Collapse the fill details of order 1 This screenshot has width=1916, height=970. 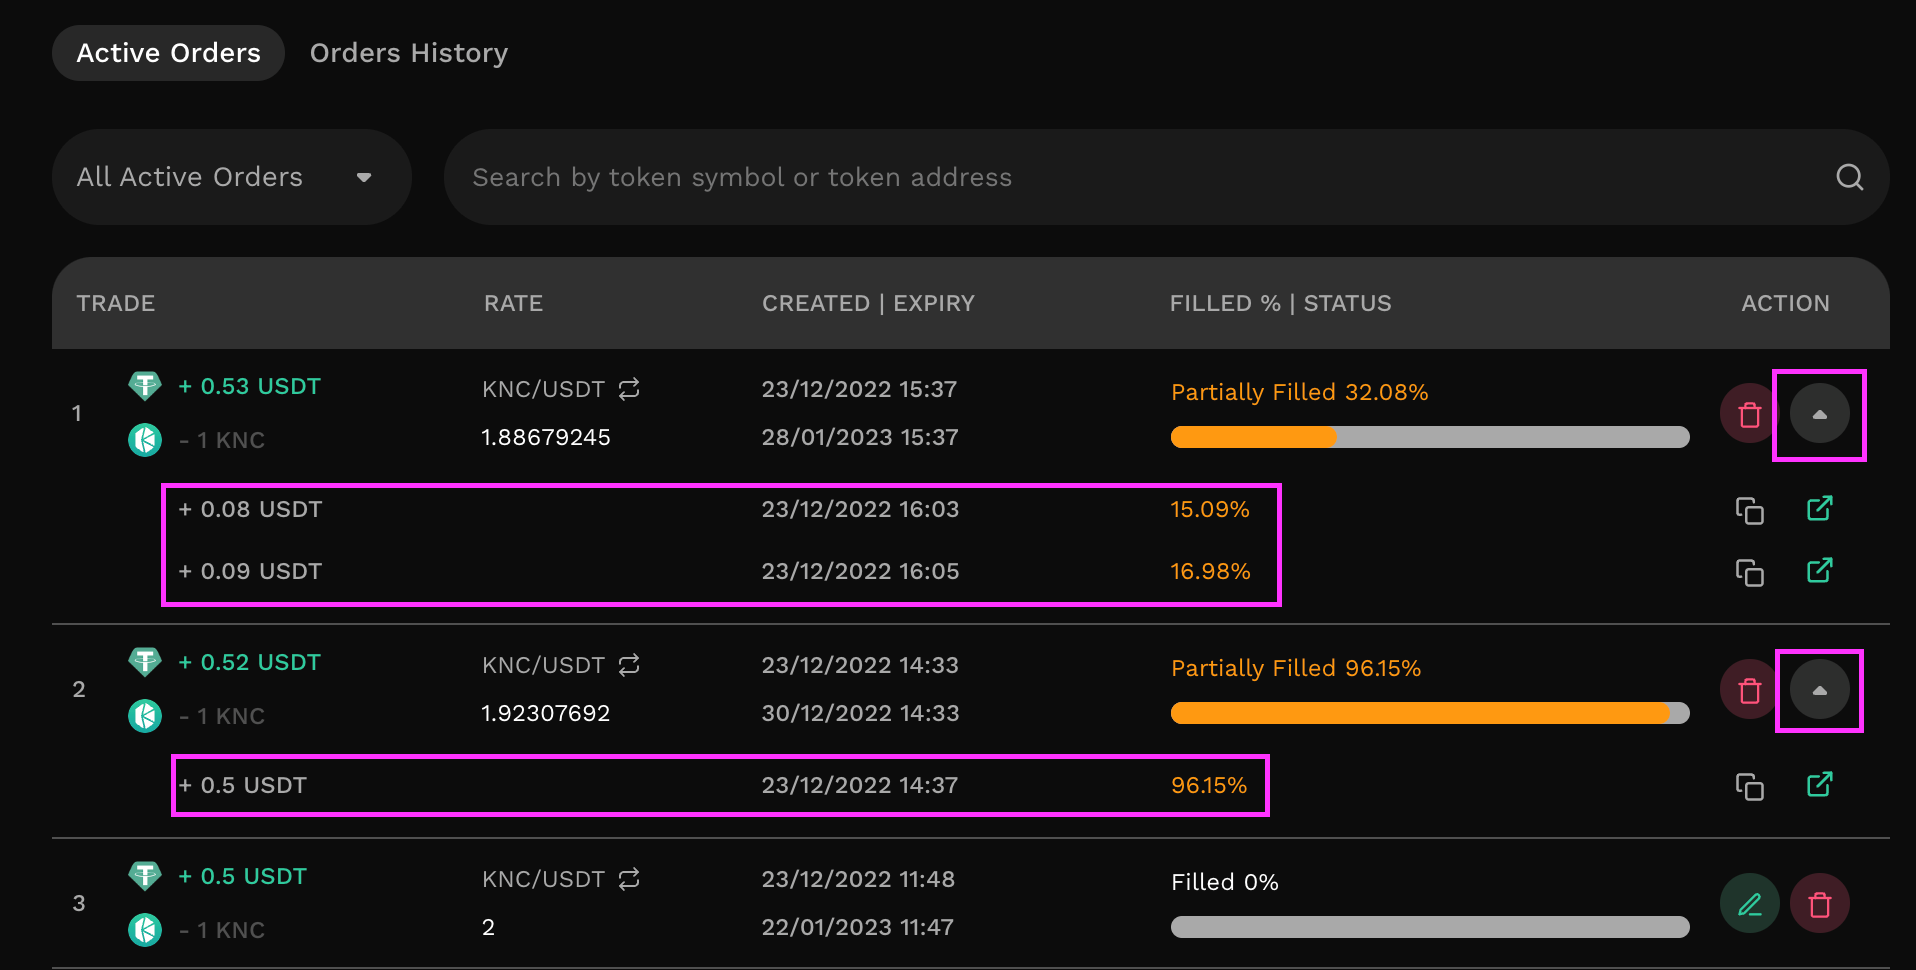tap(1819, 414)
